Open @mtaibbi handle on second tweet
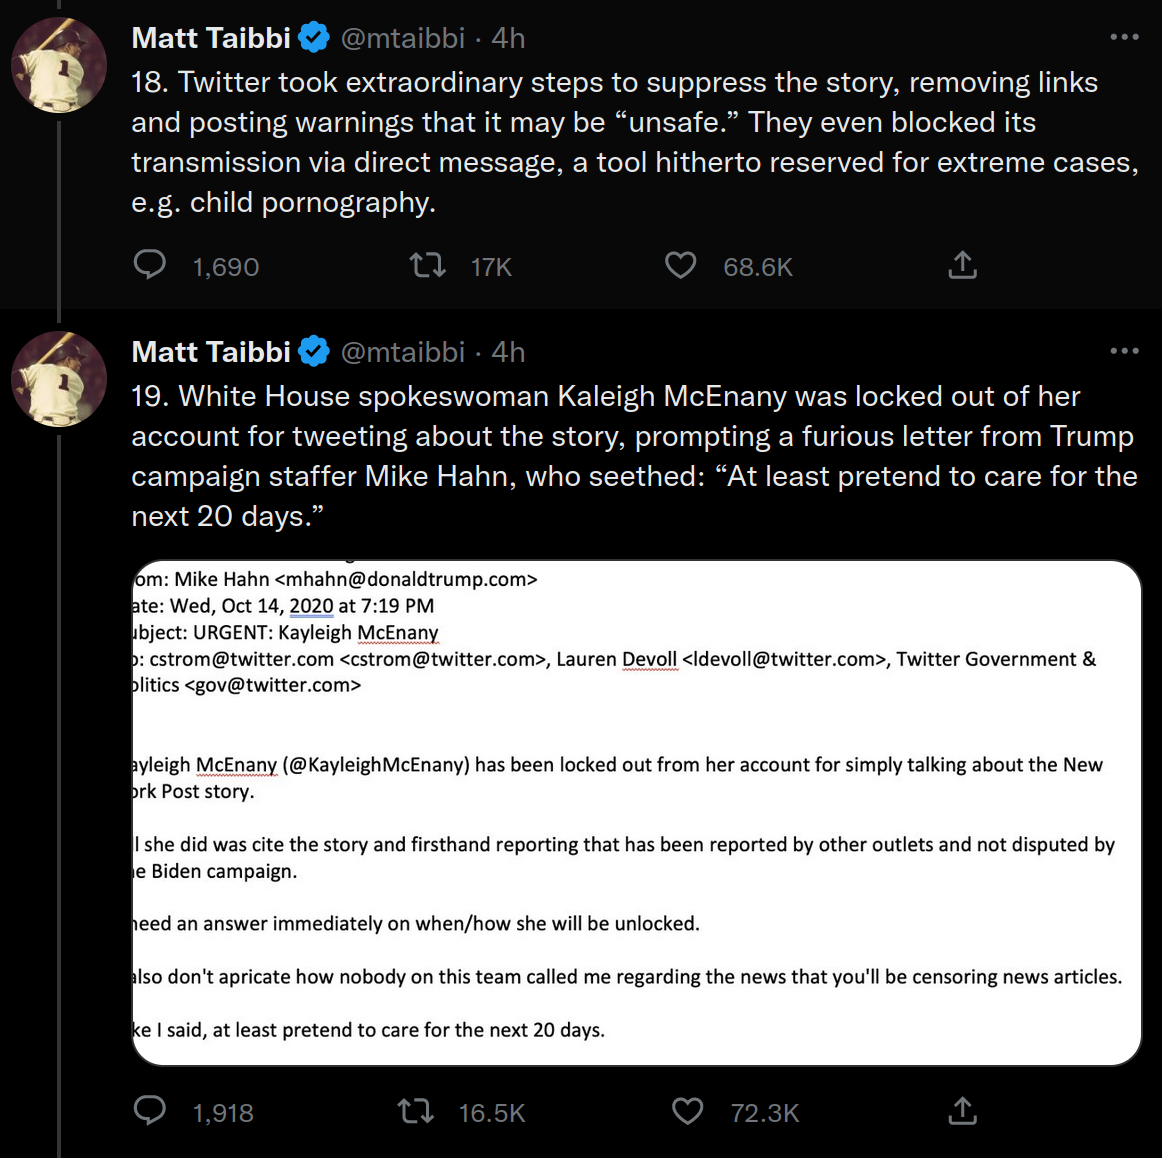 pos(402,352)
